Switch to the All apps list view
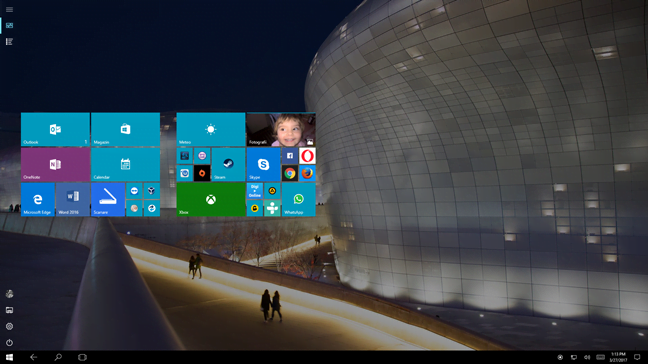648x364 pixels. [9, 42]
